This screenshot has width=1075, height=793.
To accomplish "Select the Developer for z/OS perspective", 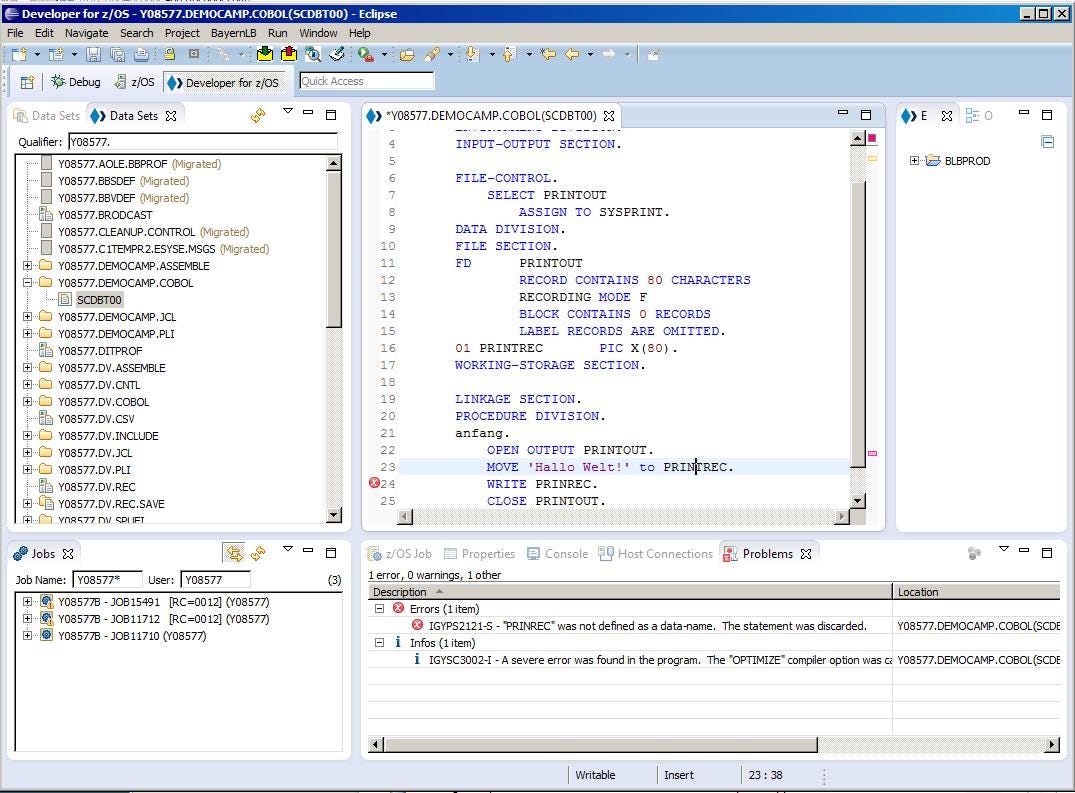I will click(x=222, y=82).
